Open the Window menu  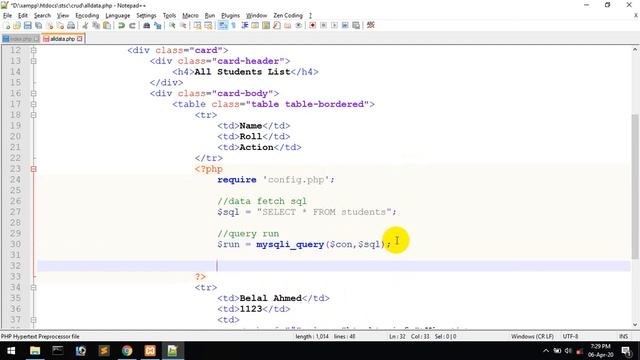256,15
